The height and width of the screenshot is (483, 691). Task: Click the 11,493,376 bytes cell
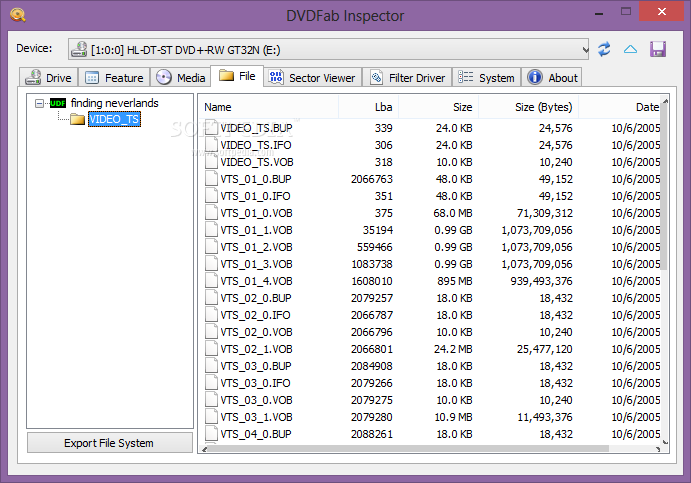tap(545, 417)
